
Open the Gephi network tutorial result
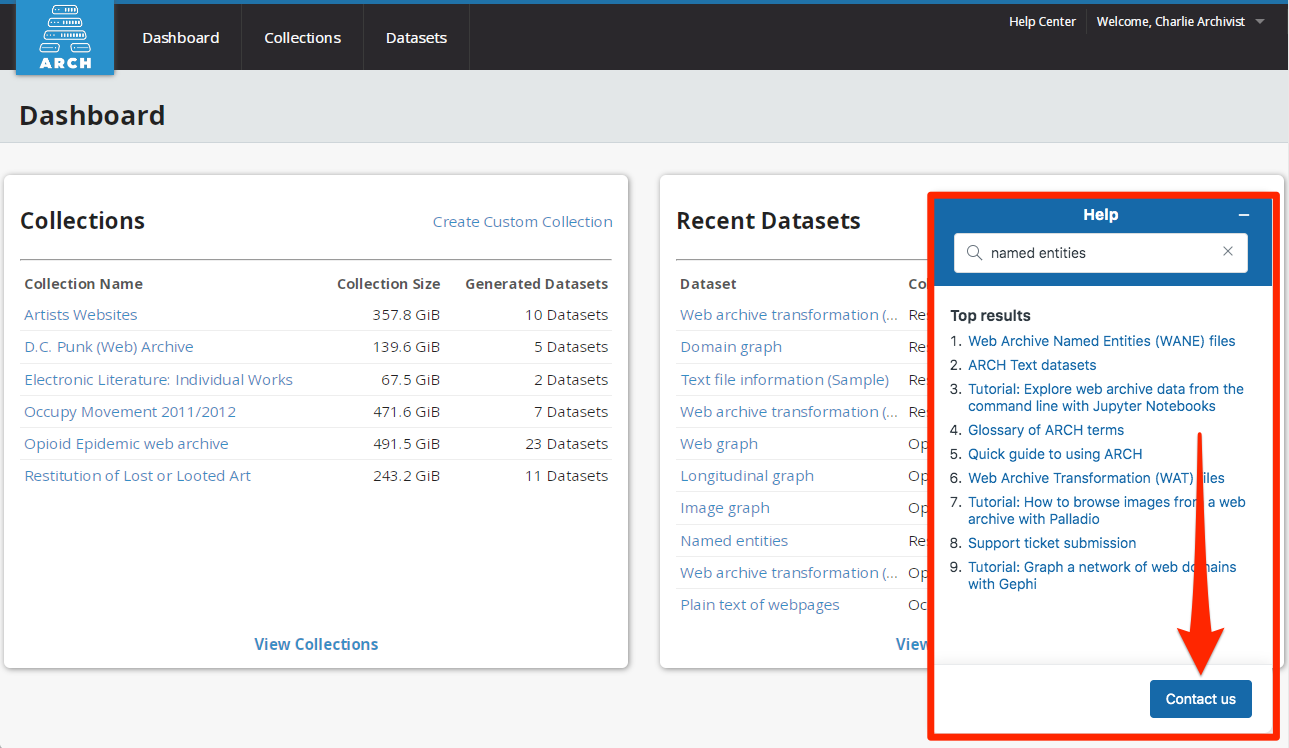[1102, 575]
